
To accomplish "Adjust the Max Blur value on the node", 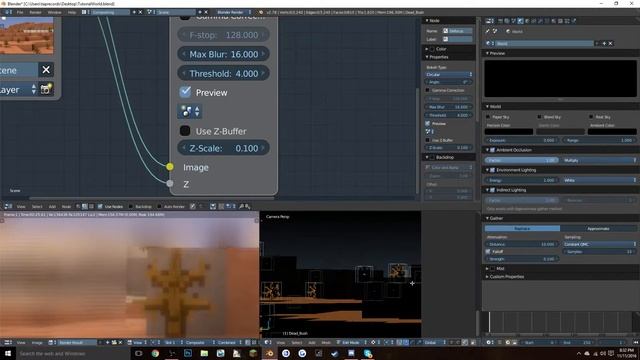I will 224,54.
